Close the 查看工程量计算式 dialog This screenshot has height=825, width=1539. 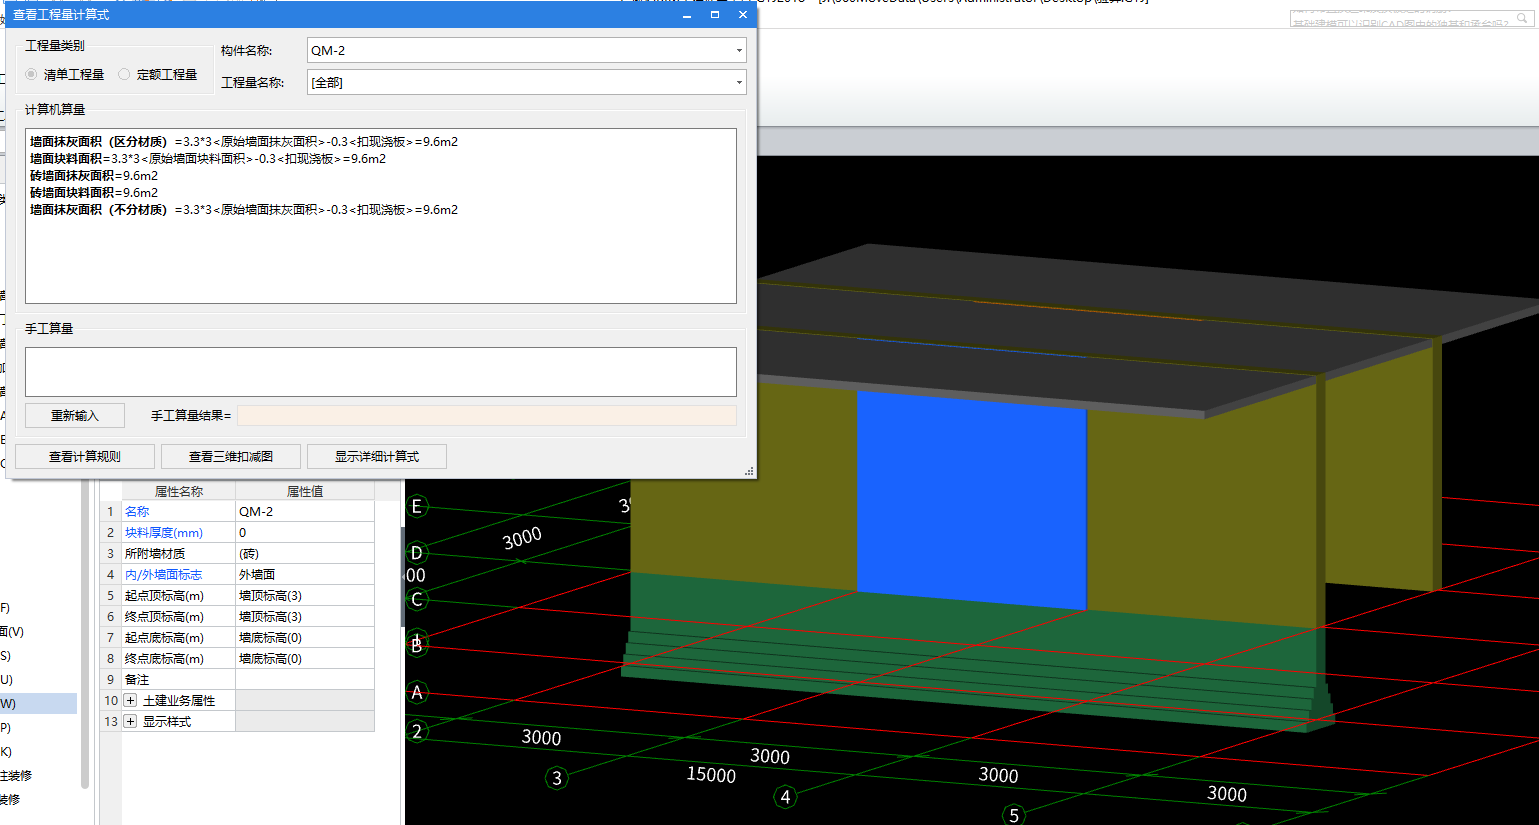coord(743,15)
